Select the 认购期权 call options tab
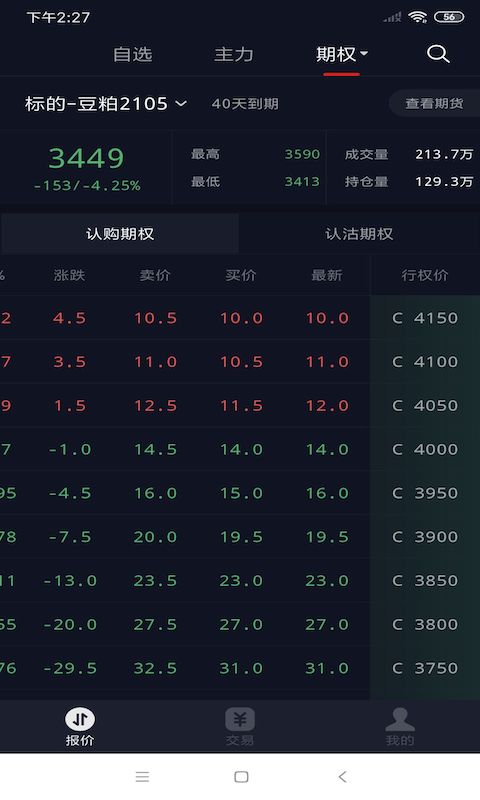Image resolution: width=480 pixels, height=800 pixels. [120, 234]
